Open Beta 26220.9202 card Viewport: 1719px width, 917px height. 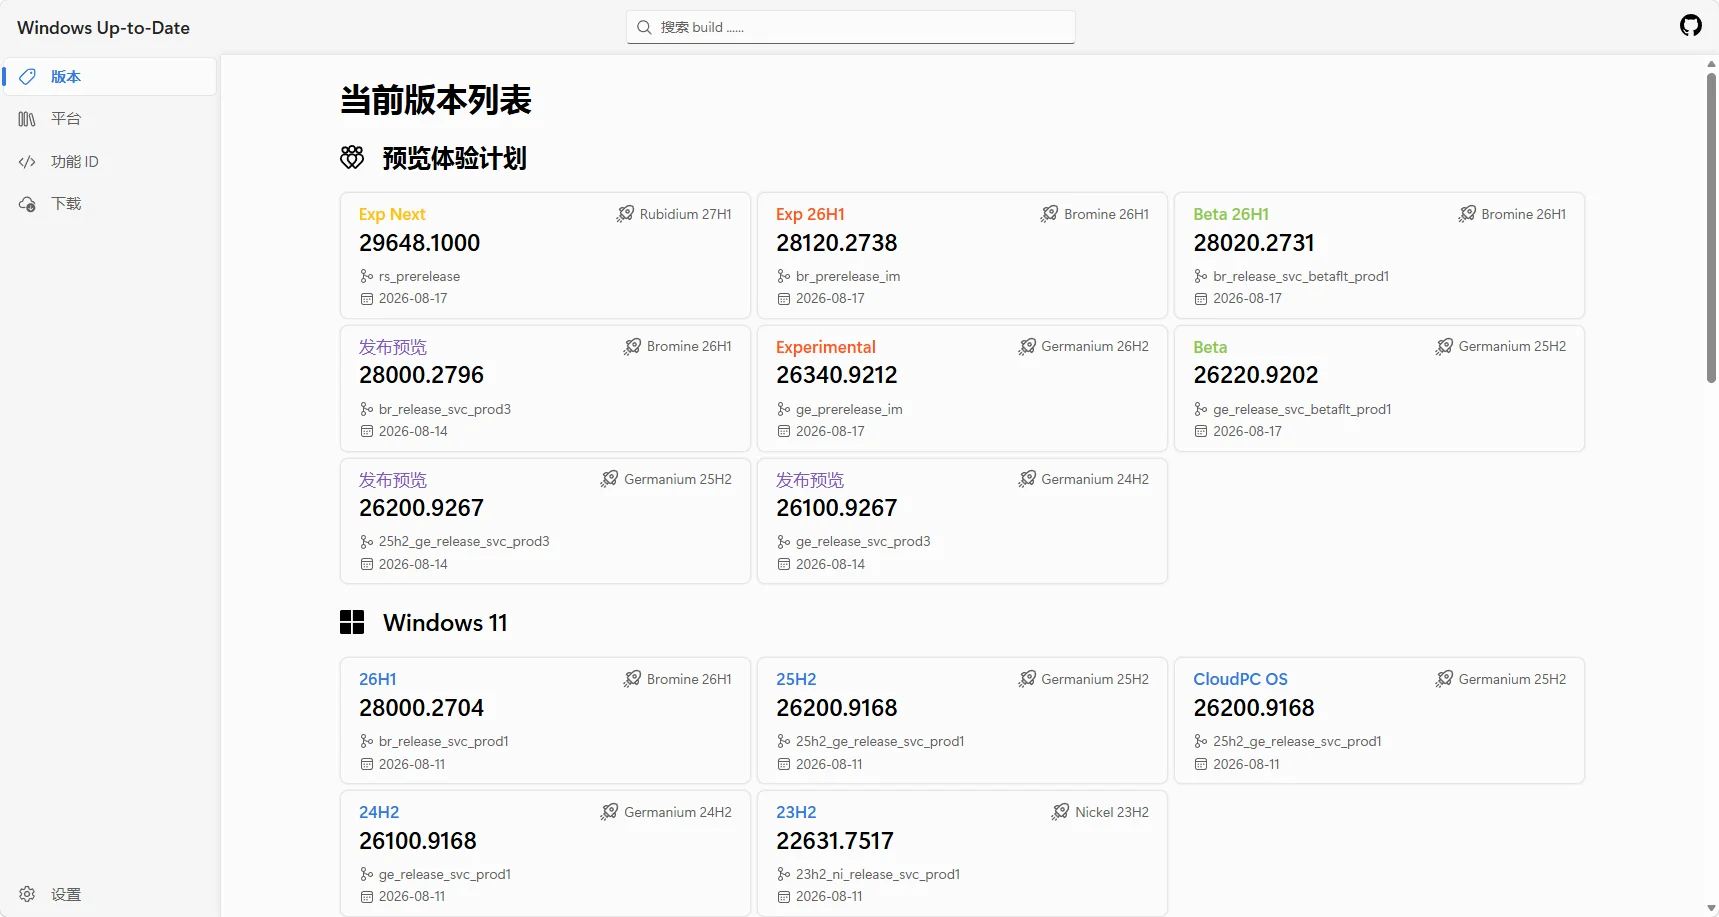pyautogui.click(x=1379, y=388)
